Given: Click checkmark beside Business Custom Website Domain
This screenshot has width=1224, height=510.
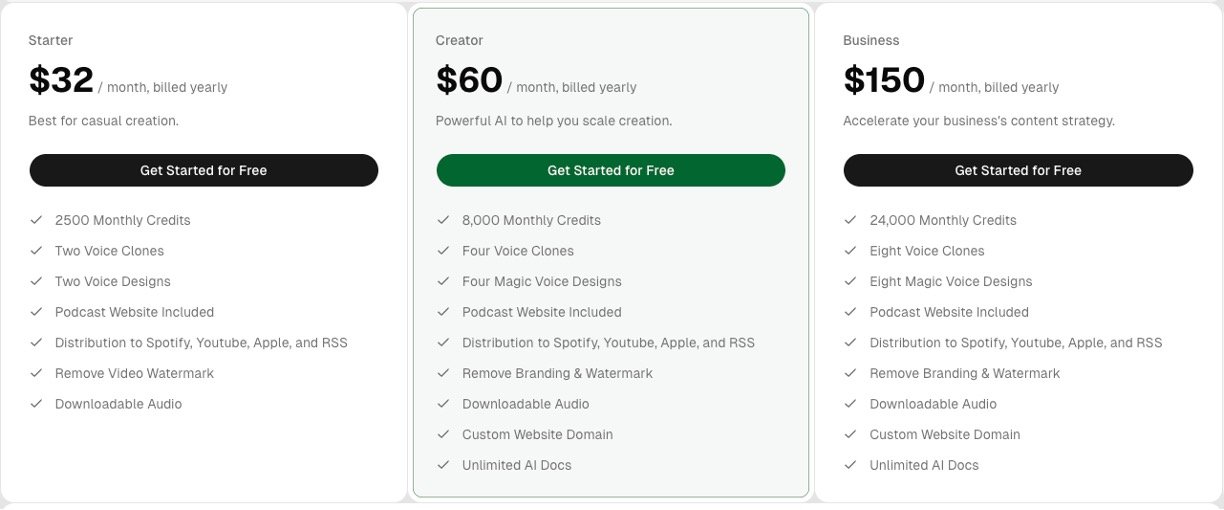Looking at the screenshot, I should [x=850, y=434].
